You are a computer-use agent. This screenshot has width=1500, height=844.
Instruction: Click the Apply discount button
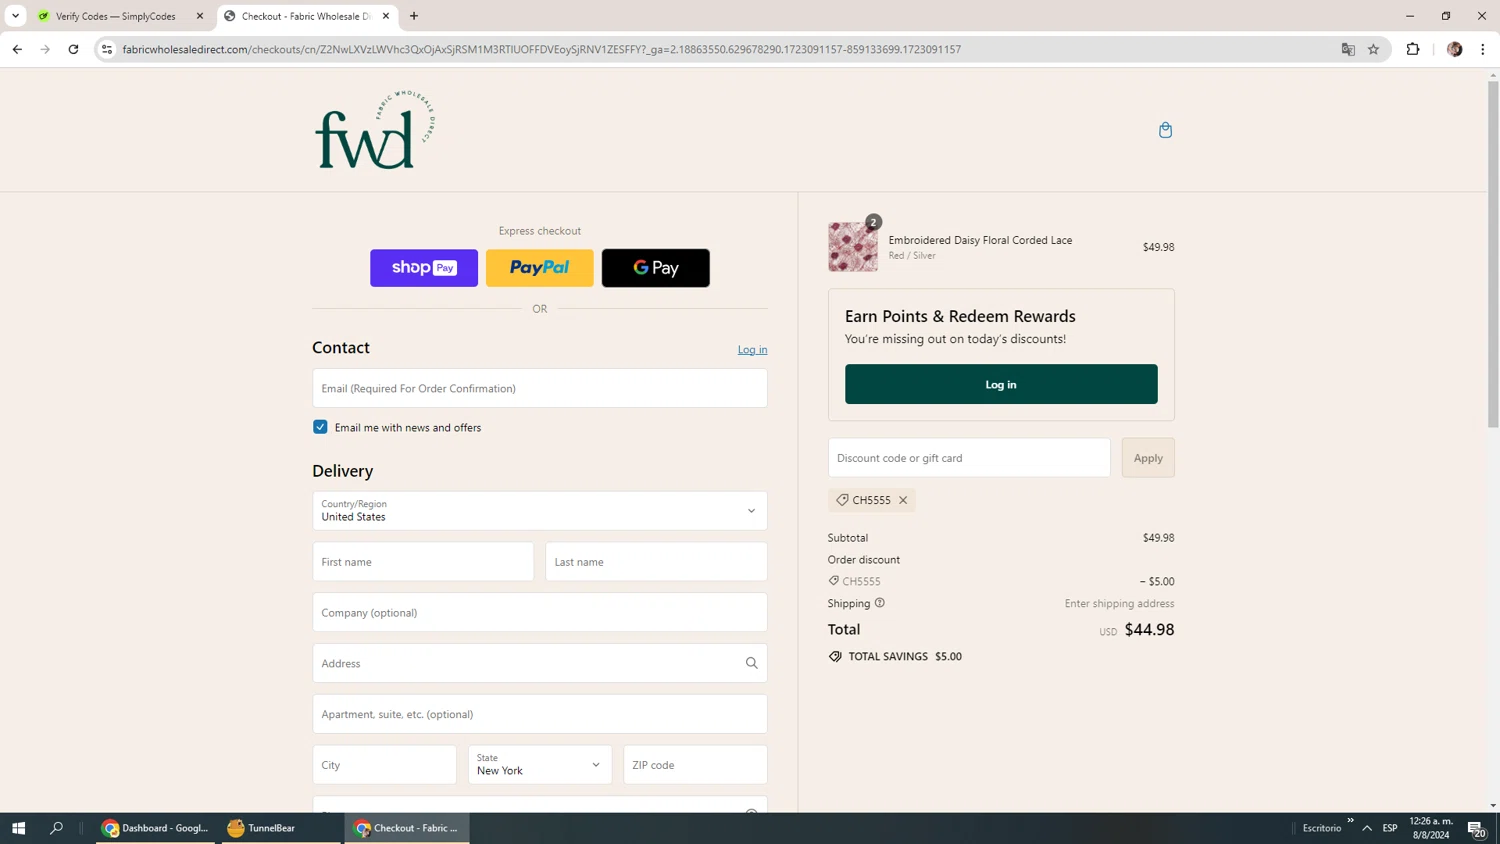pyautogui.click(x=1148, y=458)
